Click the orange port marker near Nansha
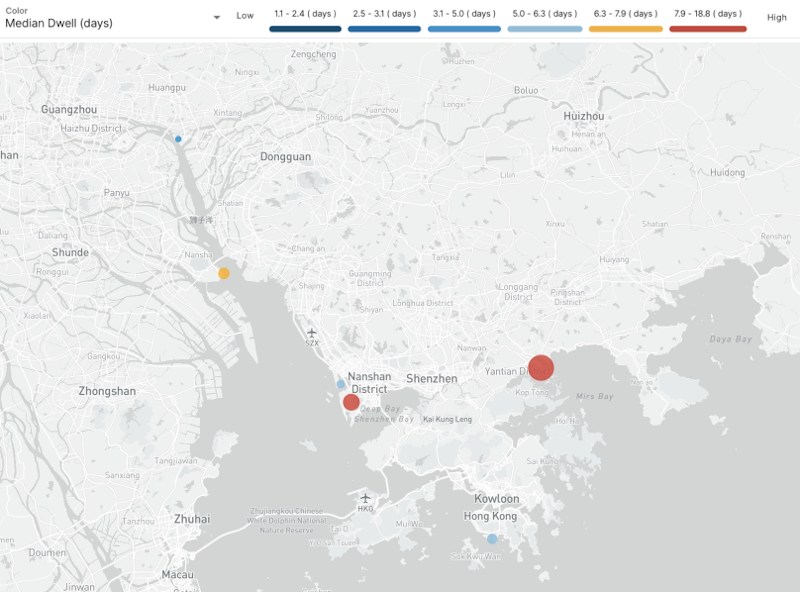 (224, 273)
